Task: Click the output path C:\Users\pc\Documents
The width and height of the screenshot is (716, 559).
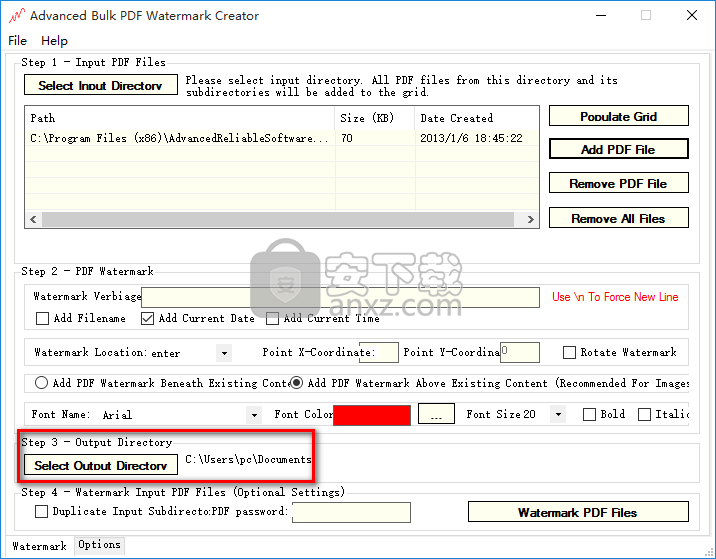Action: tap(248, 459)
